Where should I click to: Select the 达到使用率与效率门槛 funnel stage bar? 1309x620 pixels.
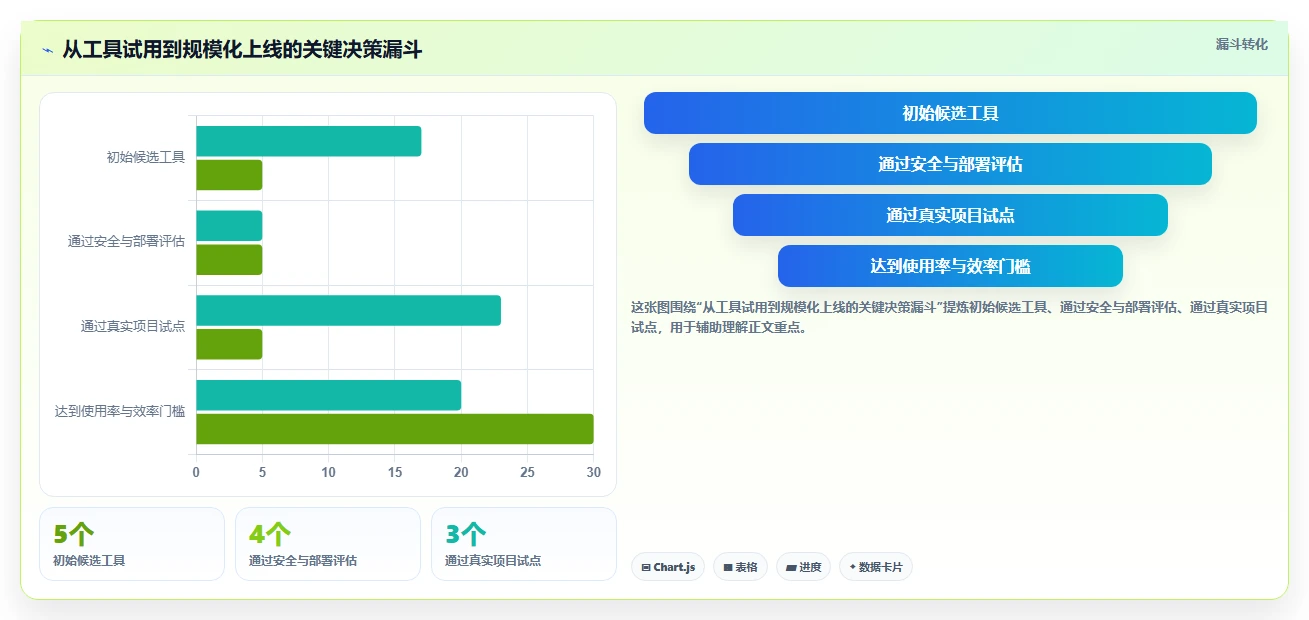click(950, 266)
